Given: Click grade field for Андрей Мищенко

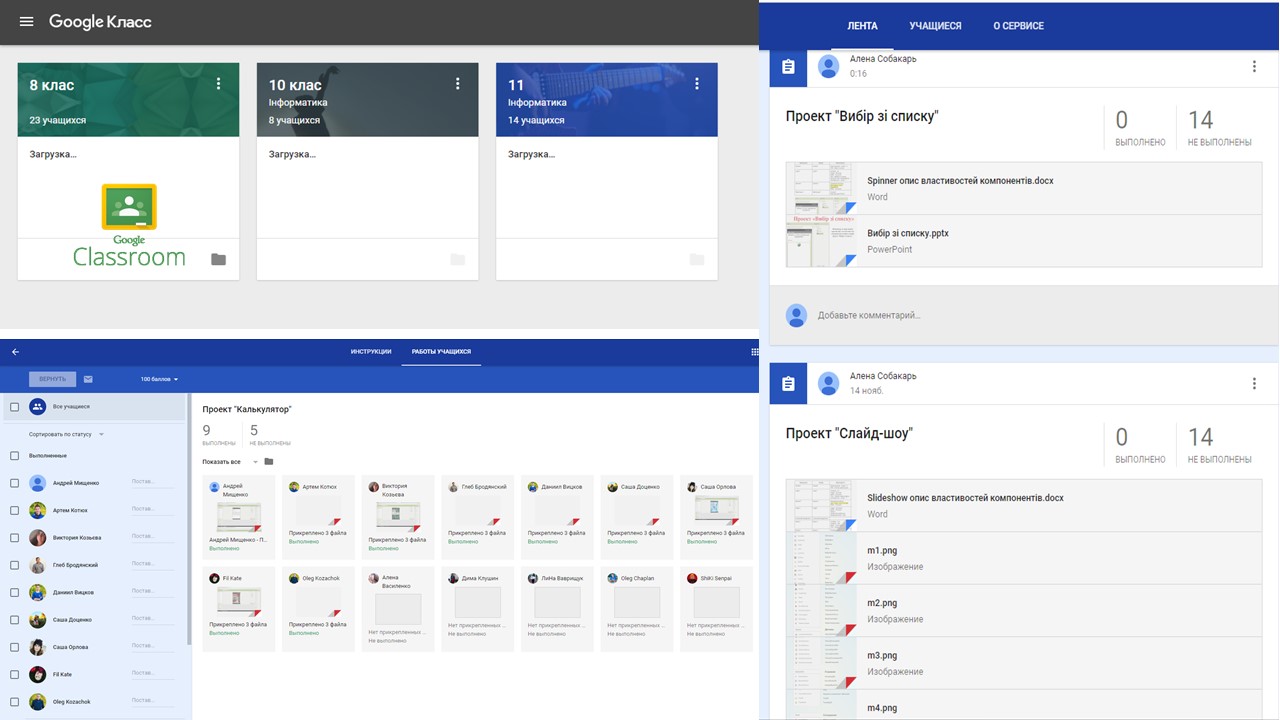Looking at the screenshot, I should tap(153, 483).
